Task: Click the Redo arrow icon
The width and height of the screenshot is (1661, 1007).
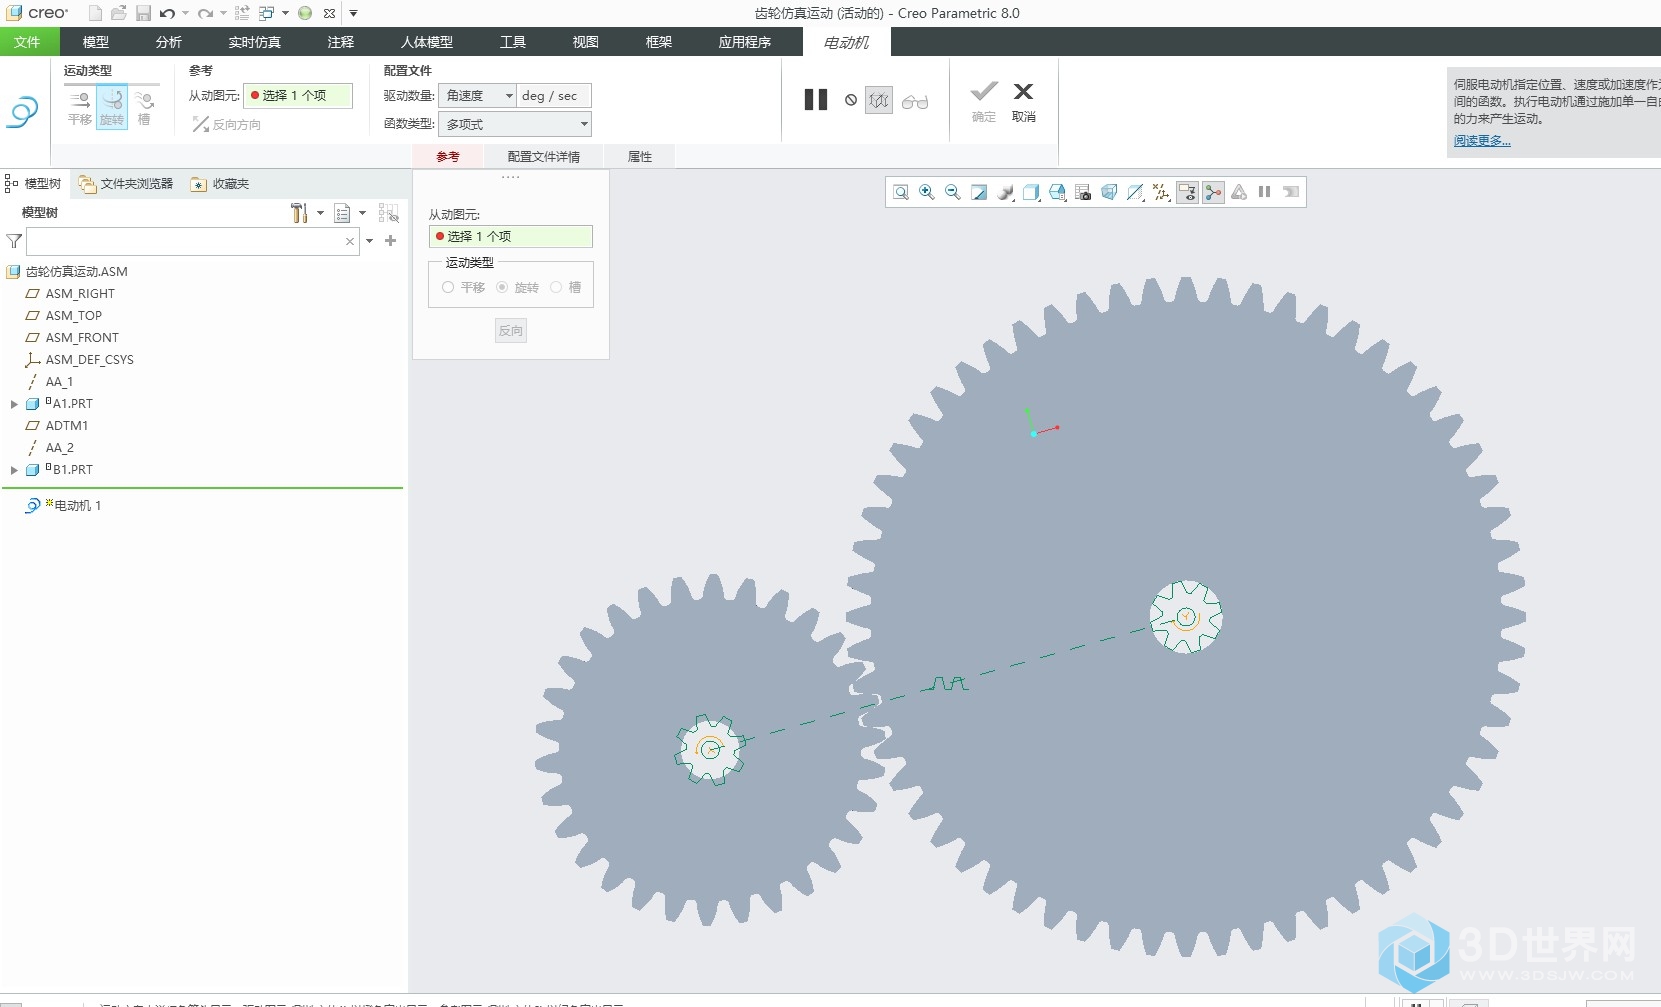Action: [x=205, y=13]
